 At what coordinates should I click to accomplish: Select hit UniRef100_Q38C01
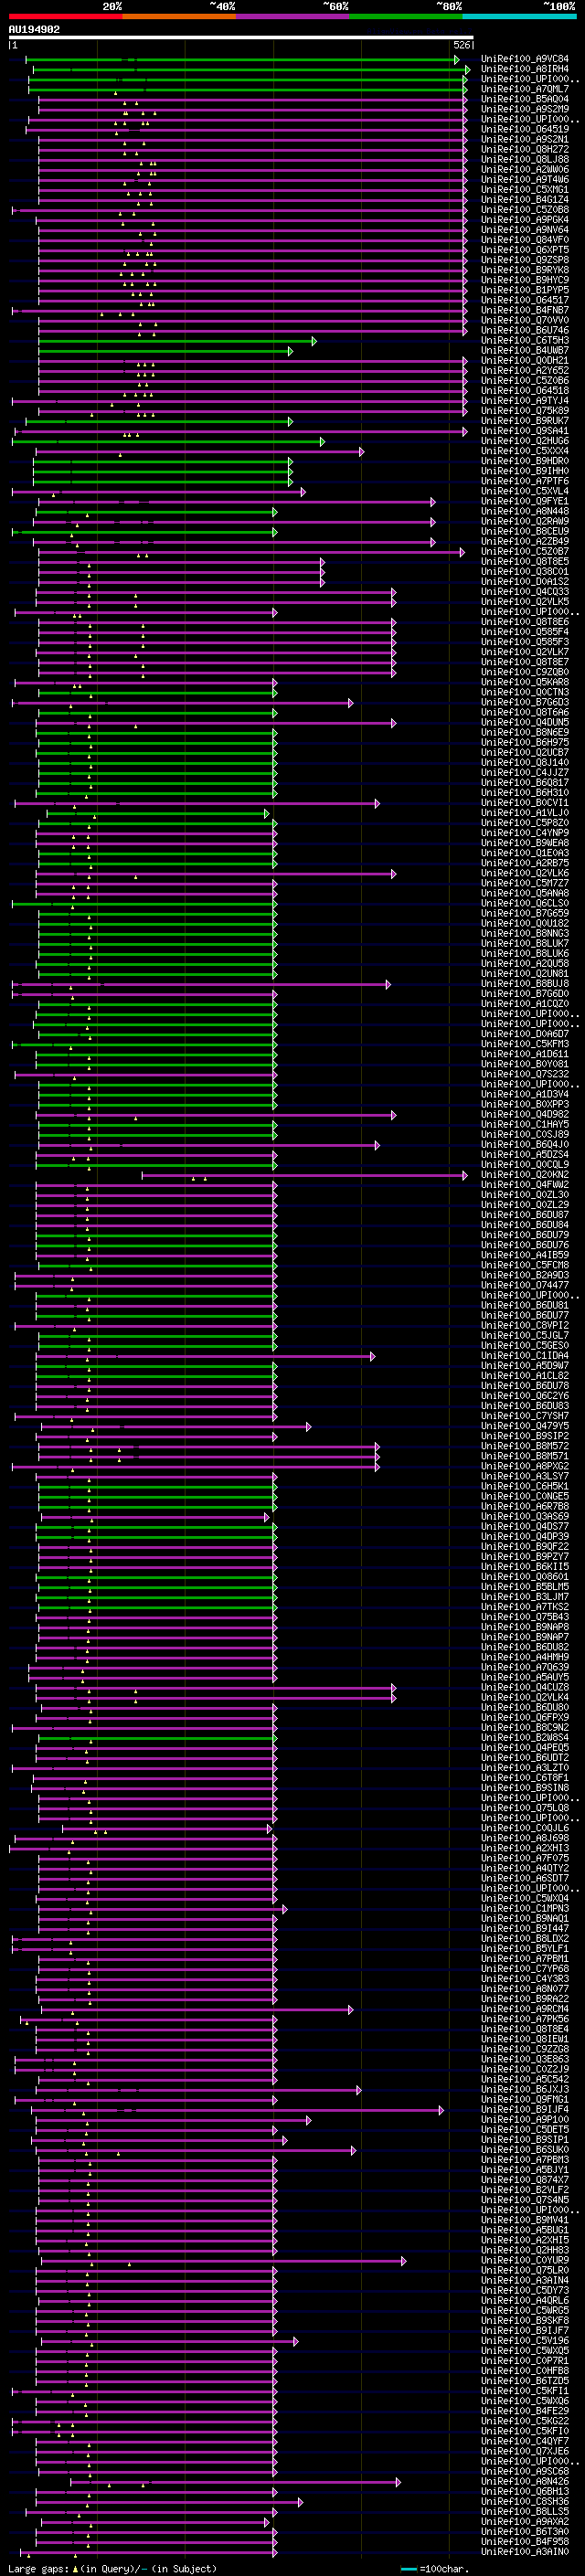[x=525, y=571]
